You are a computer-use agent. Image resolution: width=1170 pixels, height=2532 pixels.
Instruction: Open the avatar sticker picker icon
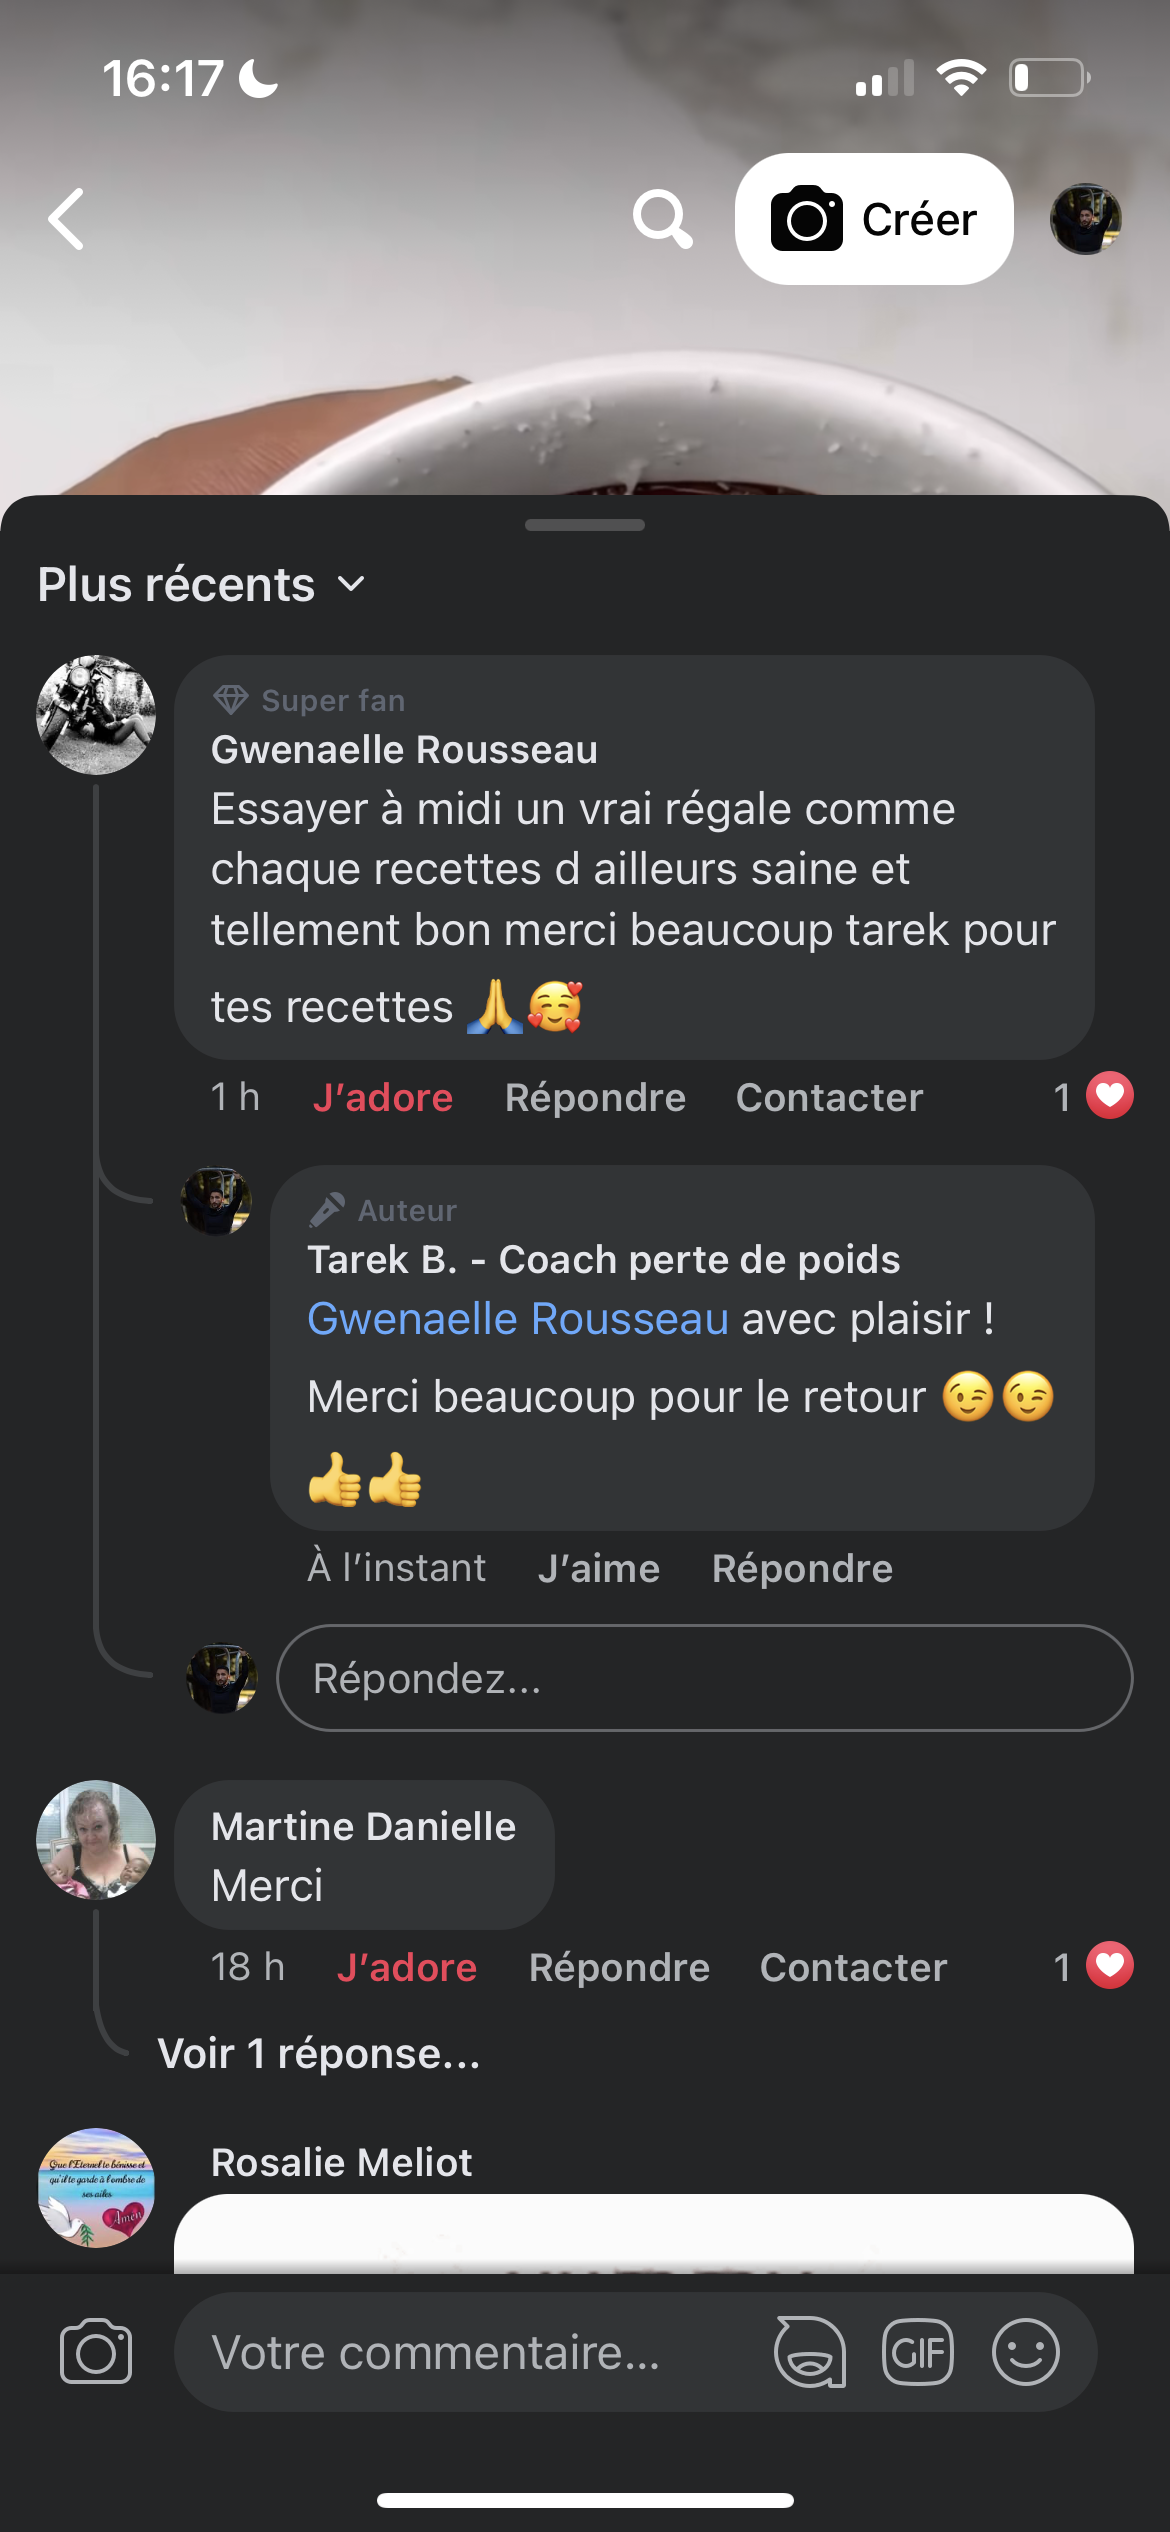[x=809, y=2352]
